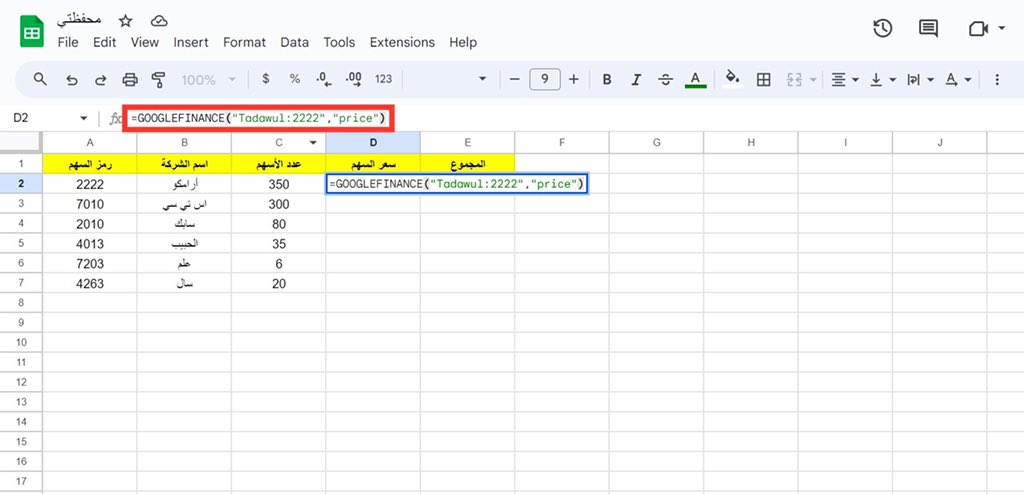Click the document title محفظتي
Screen dimensions: 1024x494
point(79,20)
